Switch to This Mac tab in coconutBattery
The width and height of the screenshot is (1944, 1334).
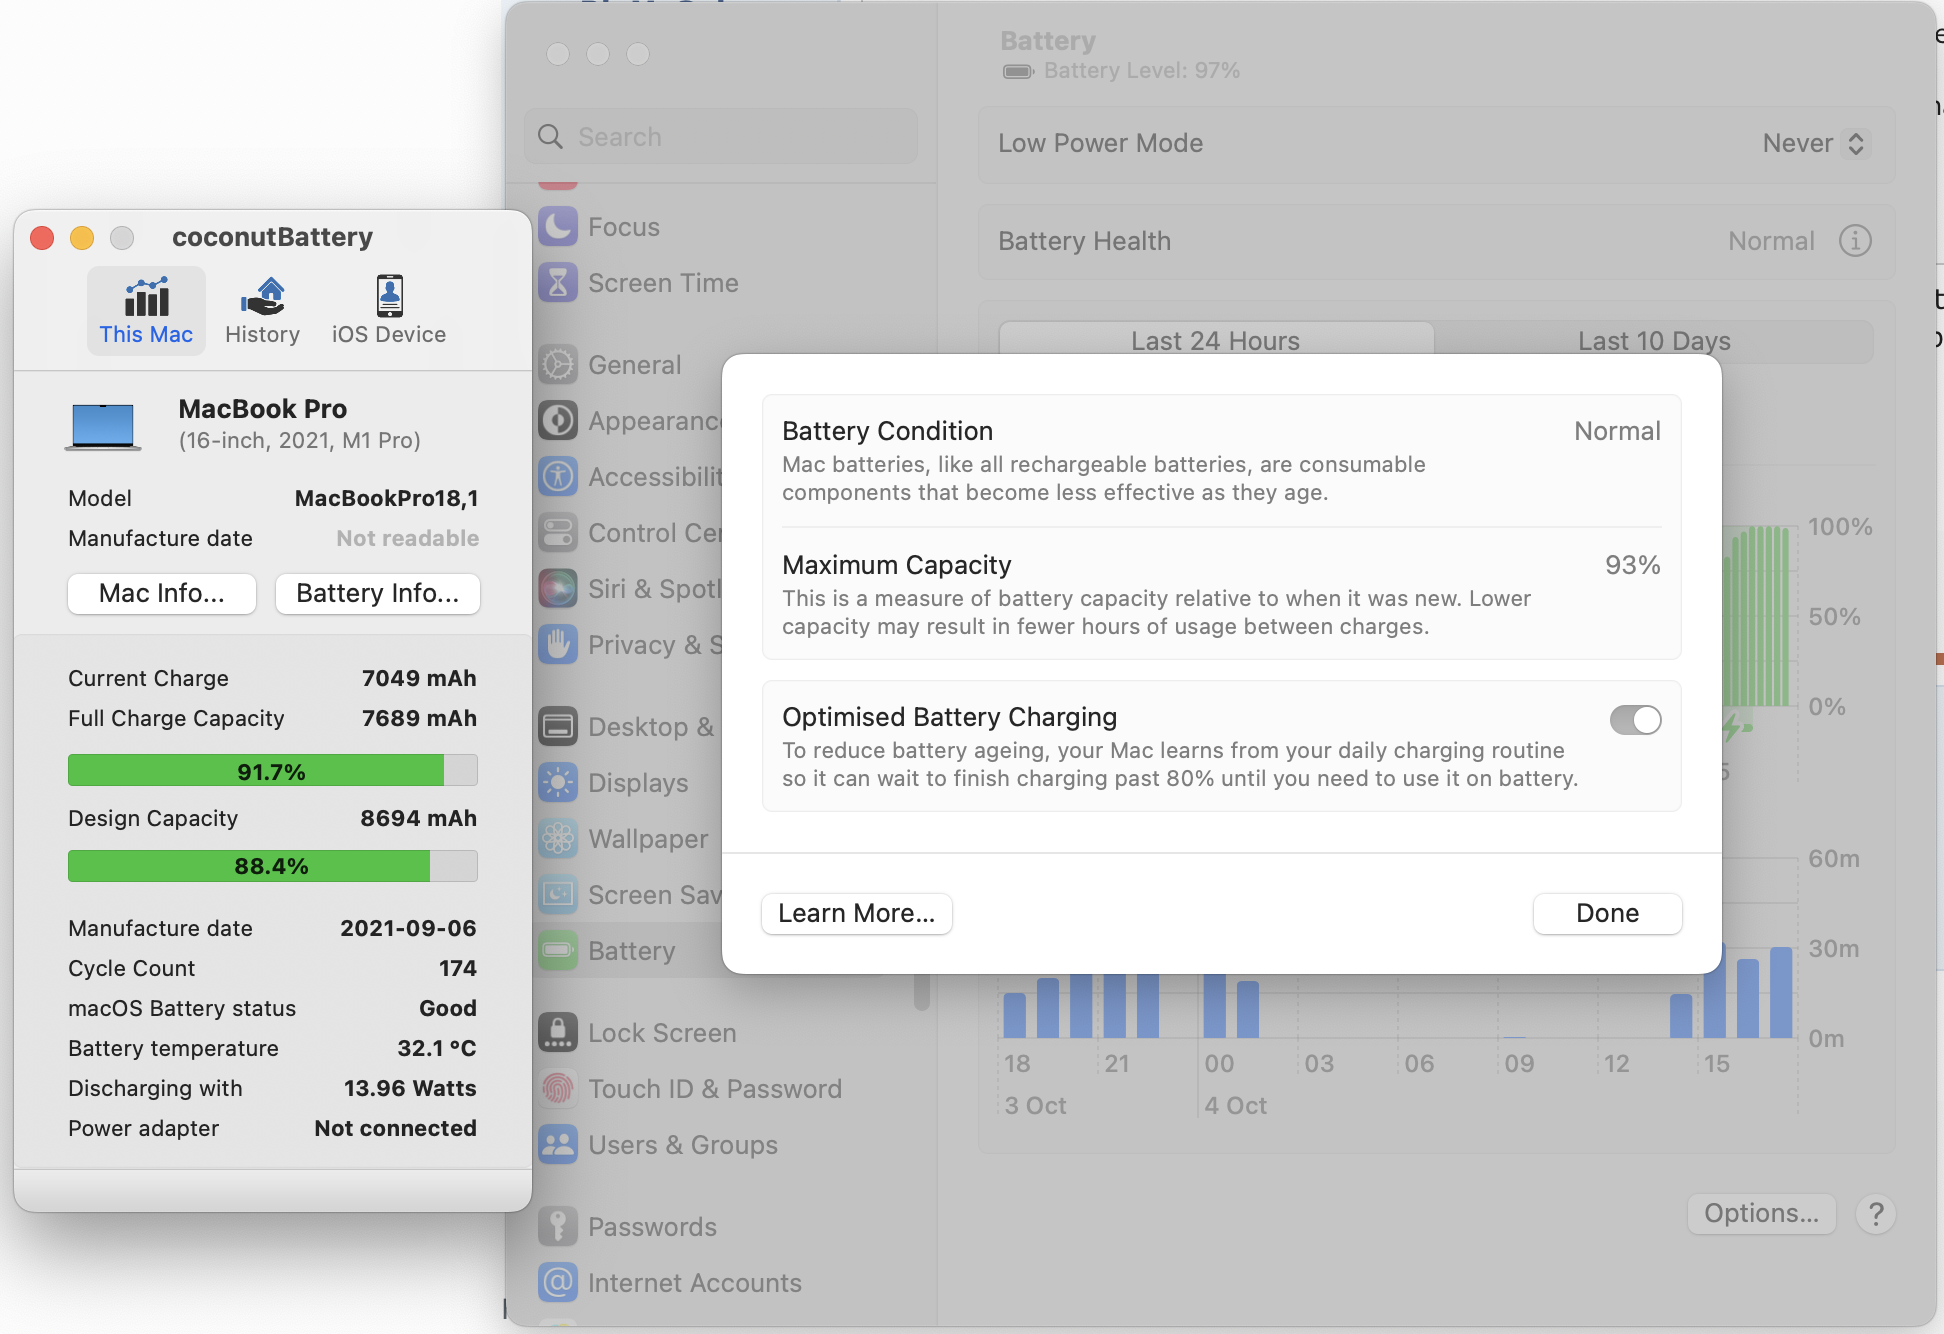(x=145, y=306)
